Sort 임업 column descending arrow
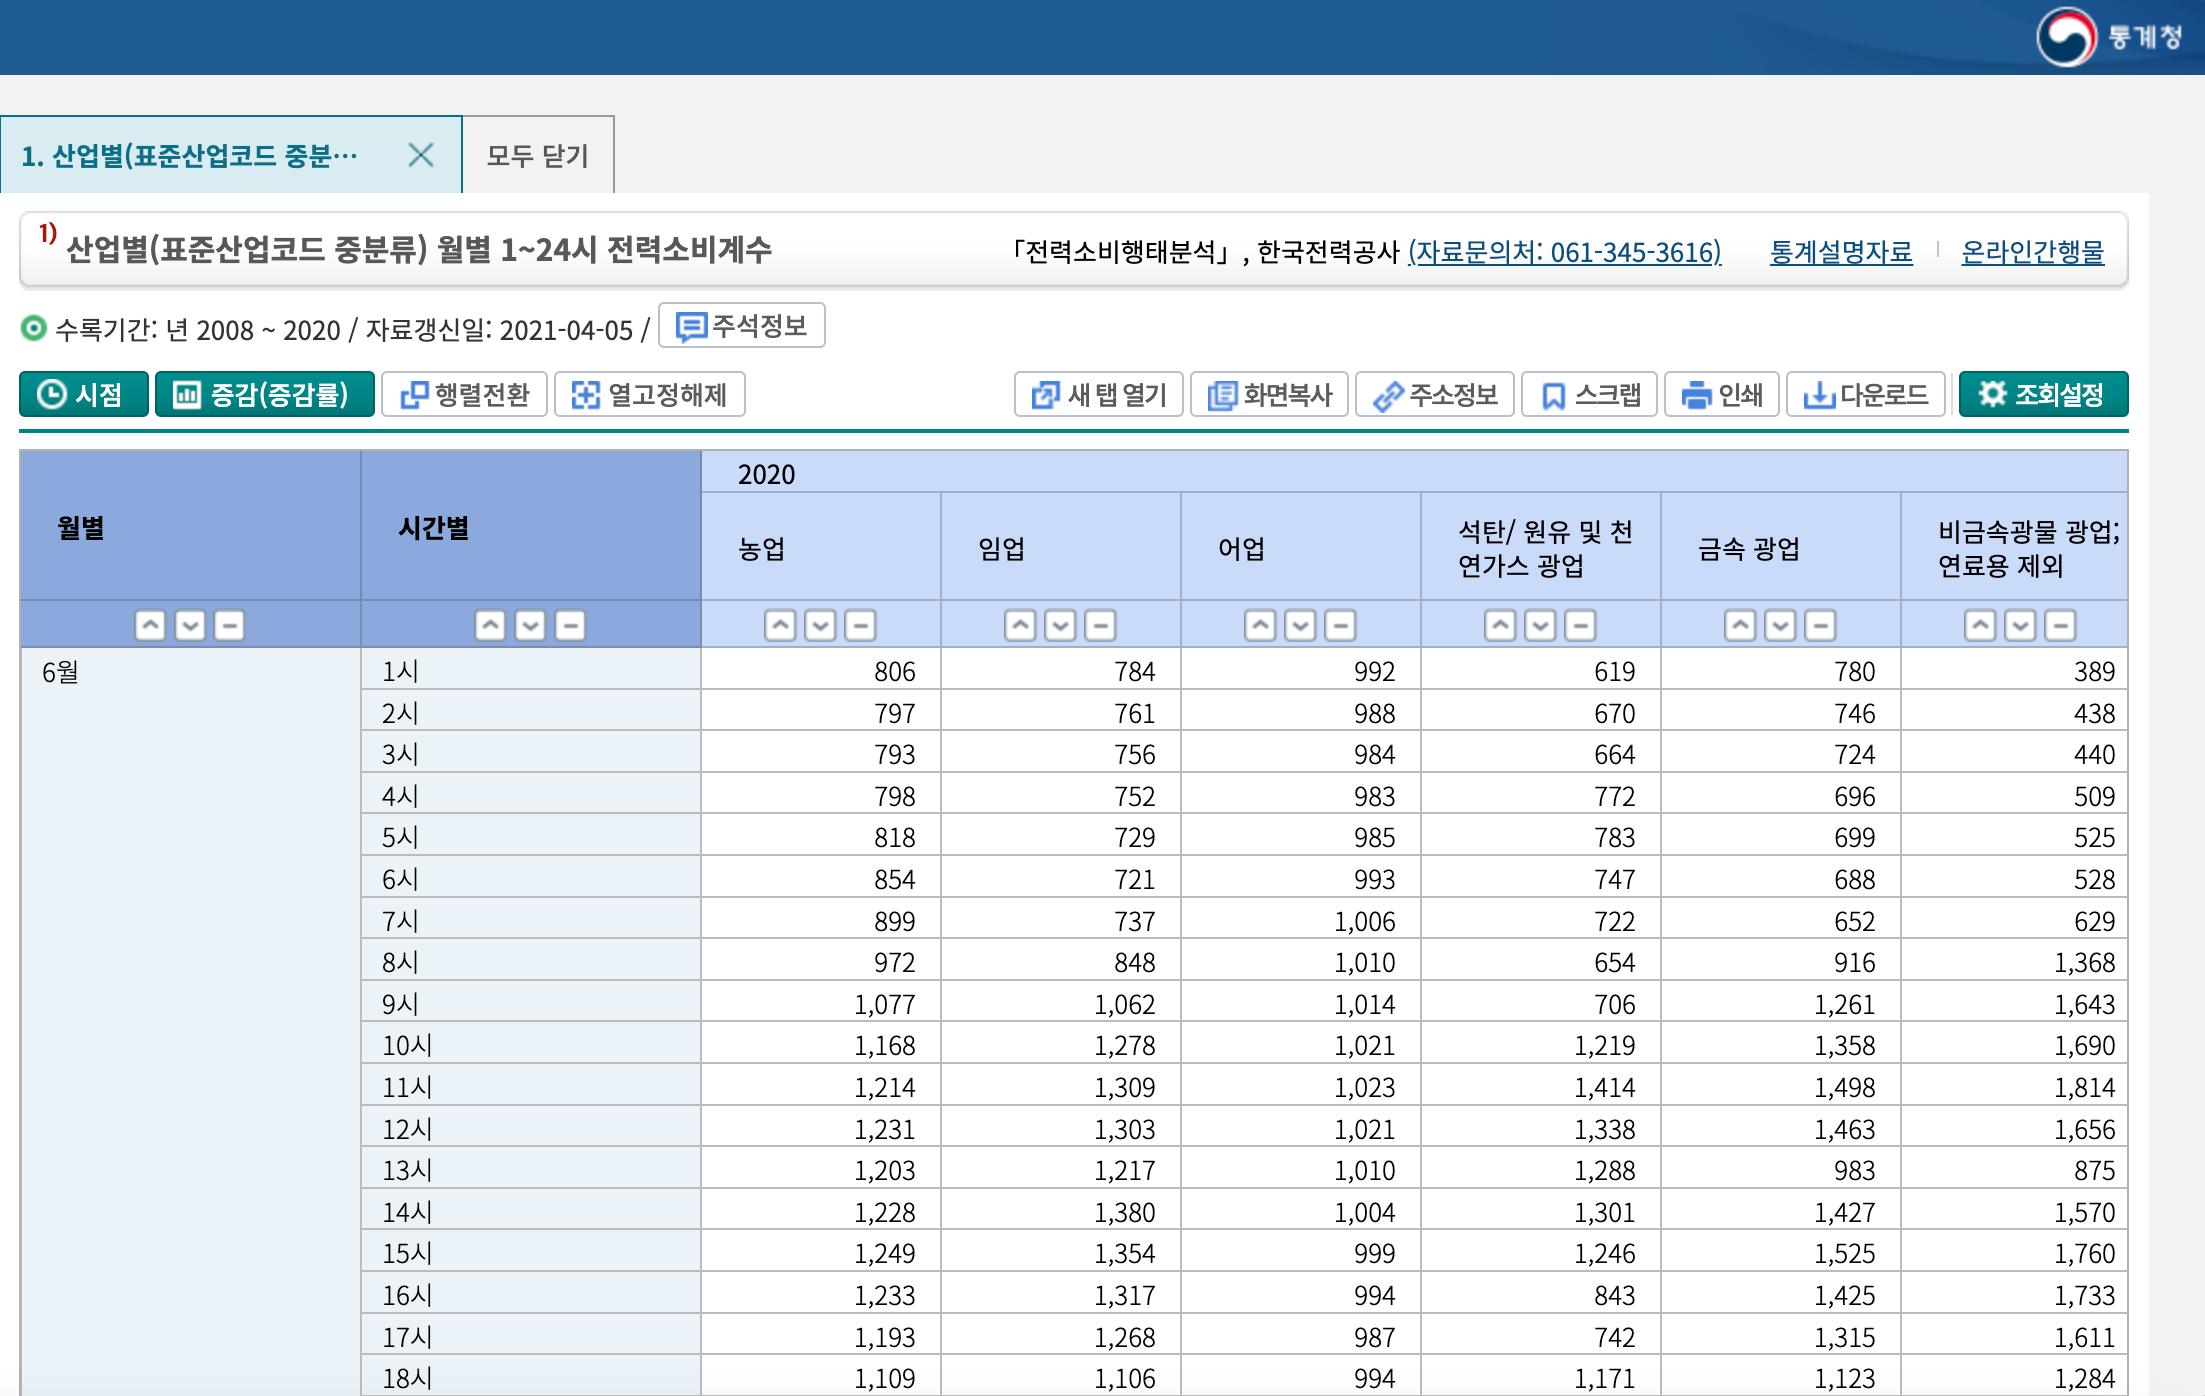Image resolution: width=2205 pixels, height=1396 pixels. 1060,626
